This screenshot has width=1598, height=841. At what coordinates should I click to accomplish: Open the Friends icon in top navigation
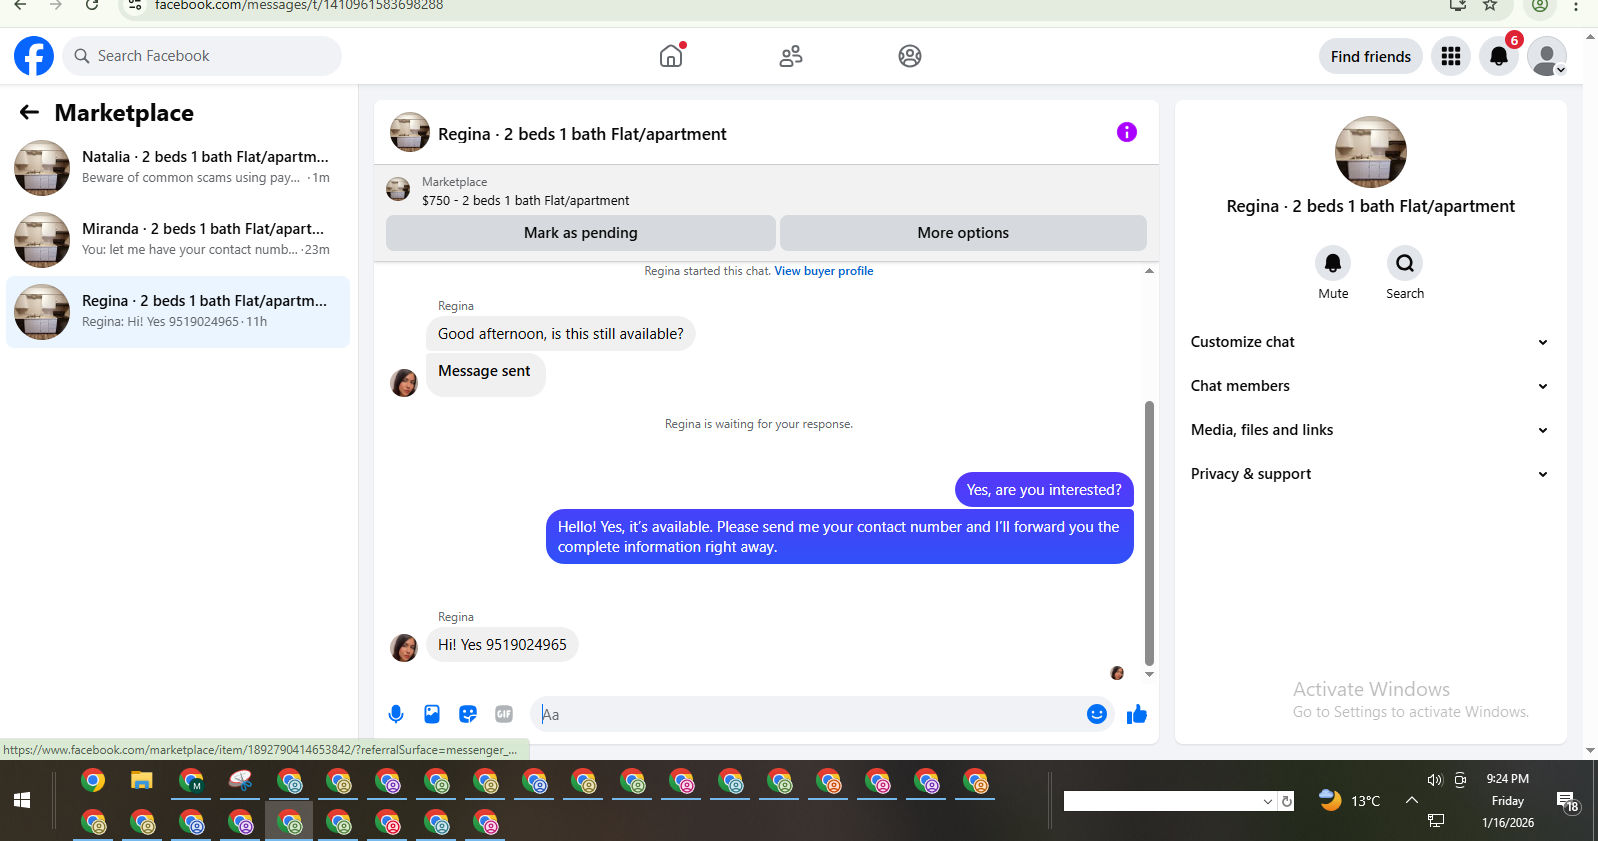click(791, 56)
